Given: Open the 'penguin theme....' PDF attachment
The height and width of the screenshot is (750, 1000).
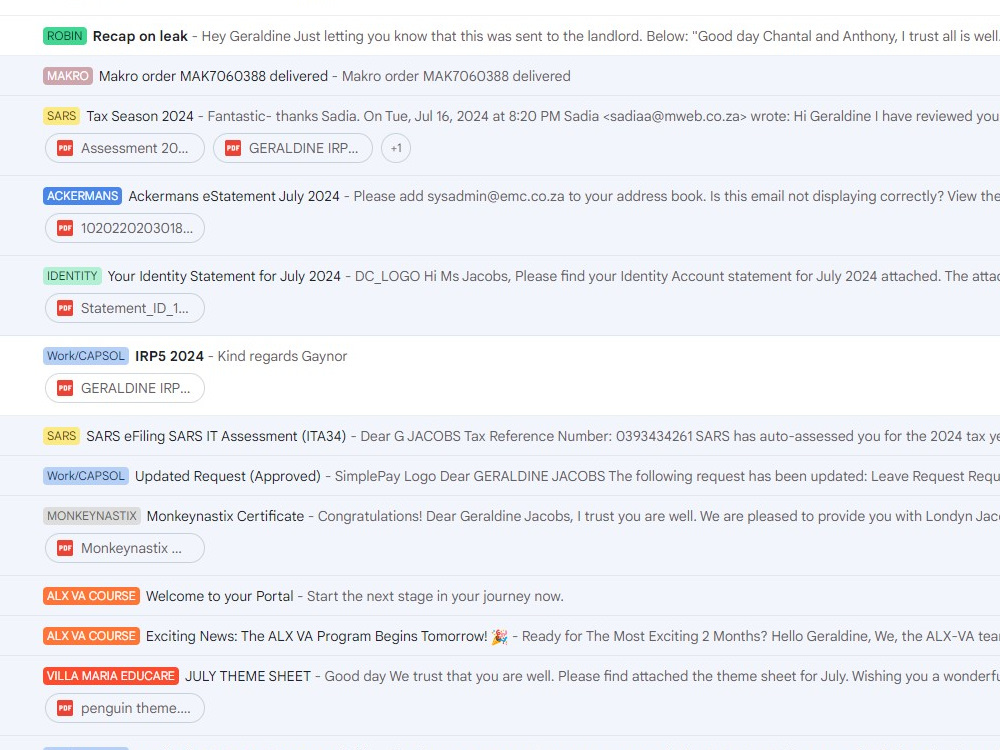Looking at the screenshot, I should (x=125, y=708).
